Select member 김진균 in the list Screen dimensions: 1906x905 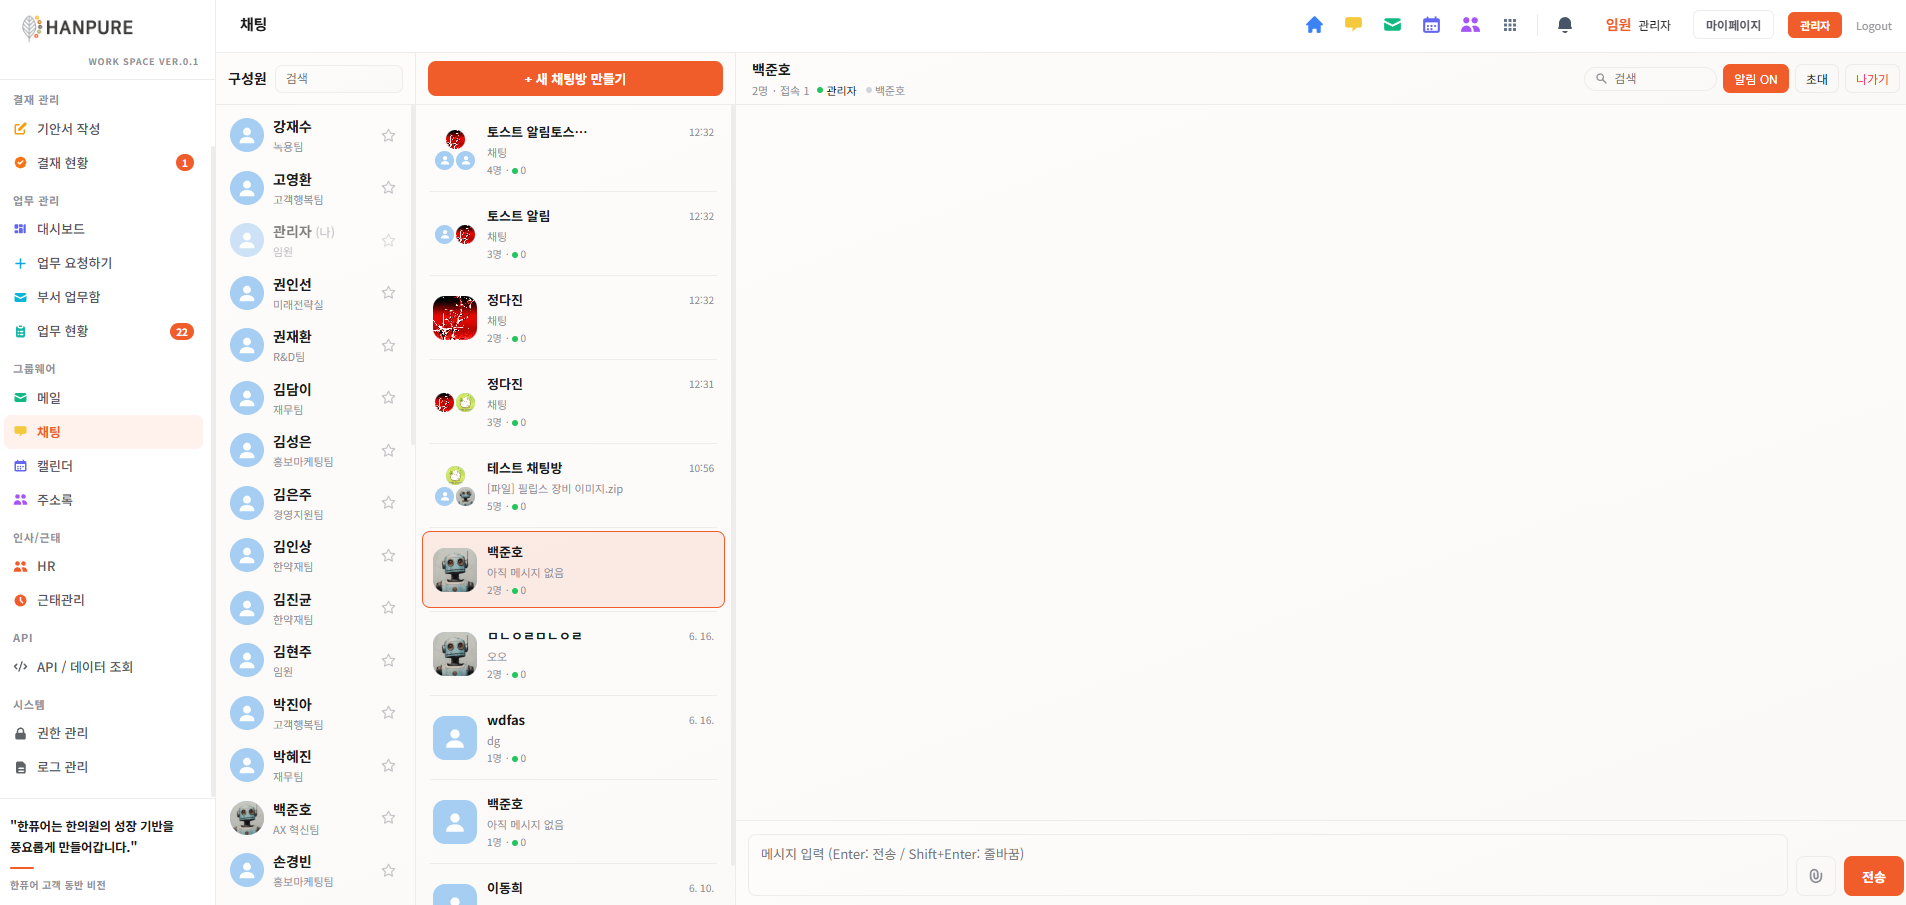313,608
